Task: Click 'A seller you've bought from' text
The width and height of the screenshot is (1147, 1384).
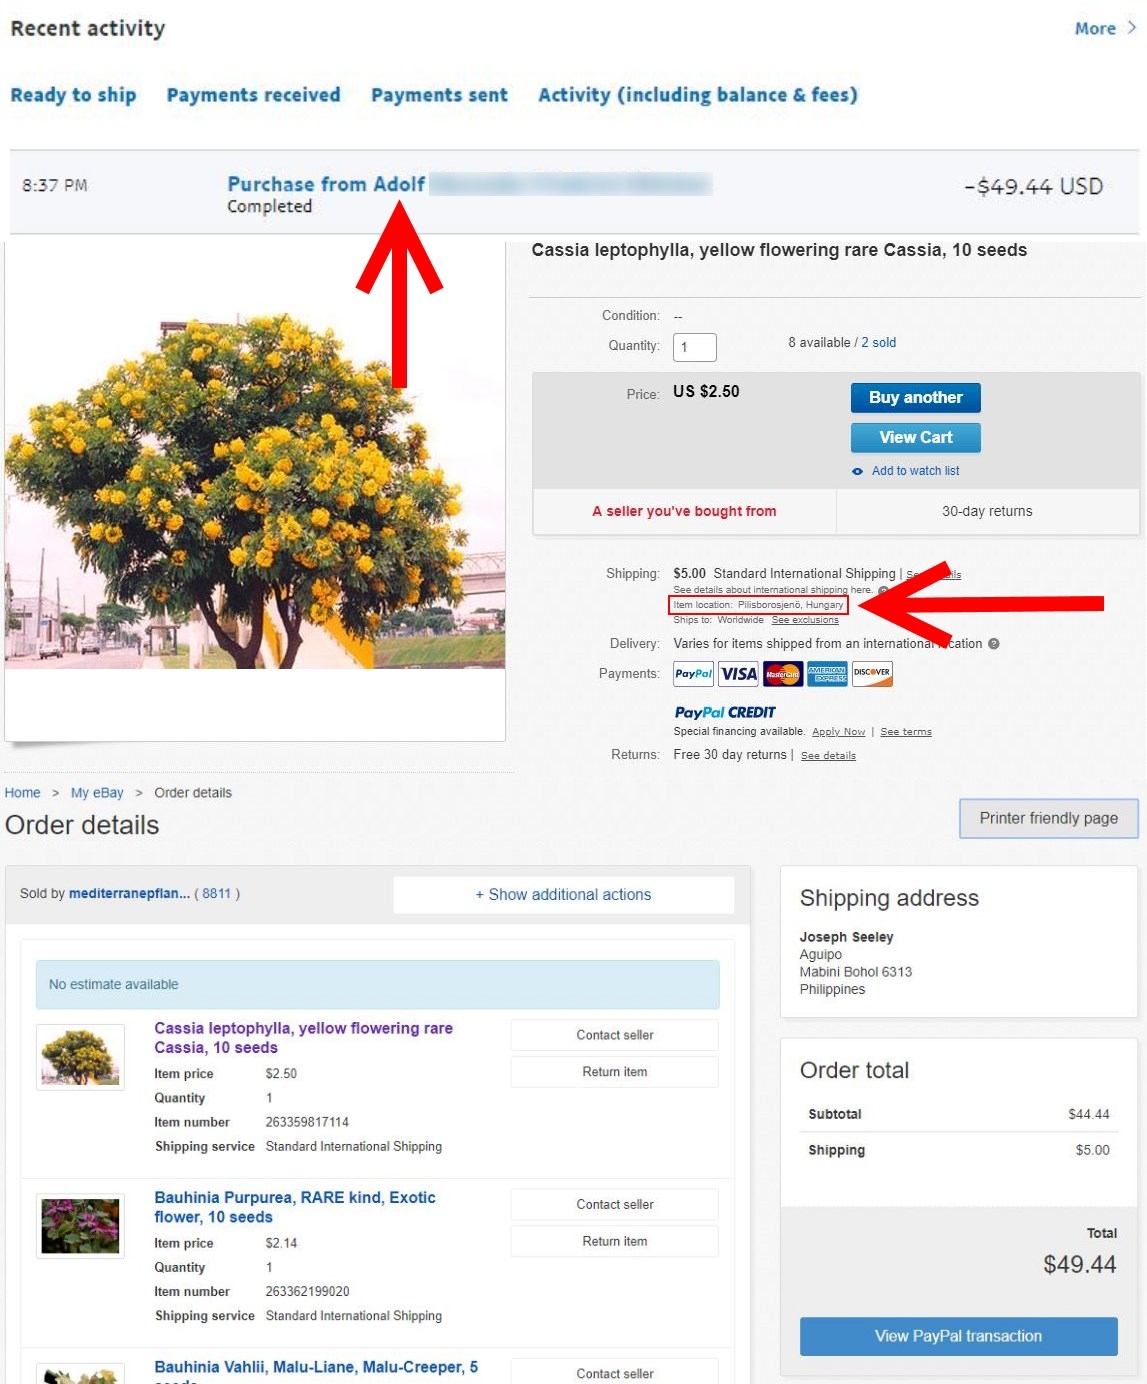Action: pos(684,511)
